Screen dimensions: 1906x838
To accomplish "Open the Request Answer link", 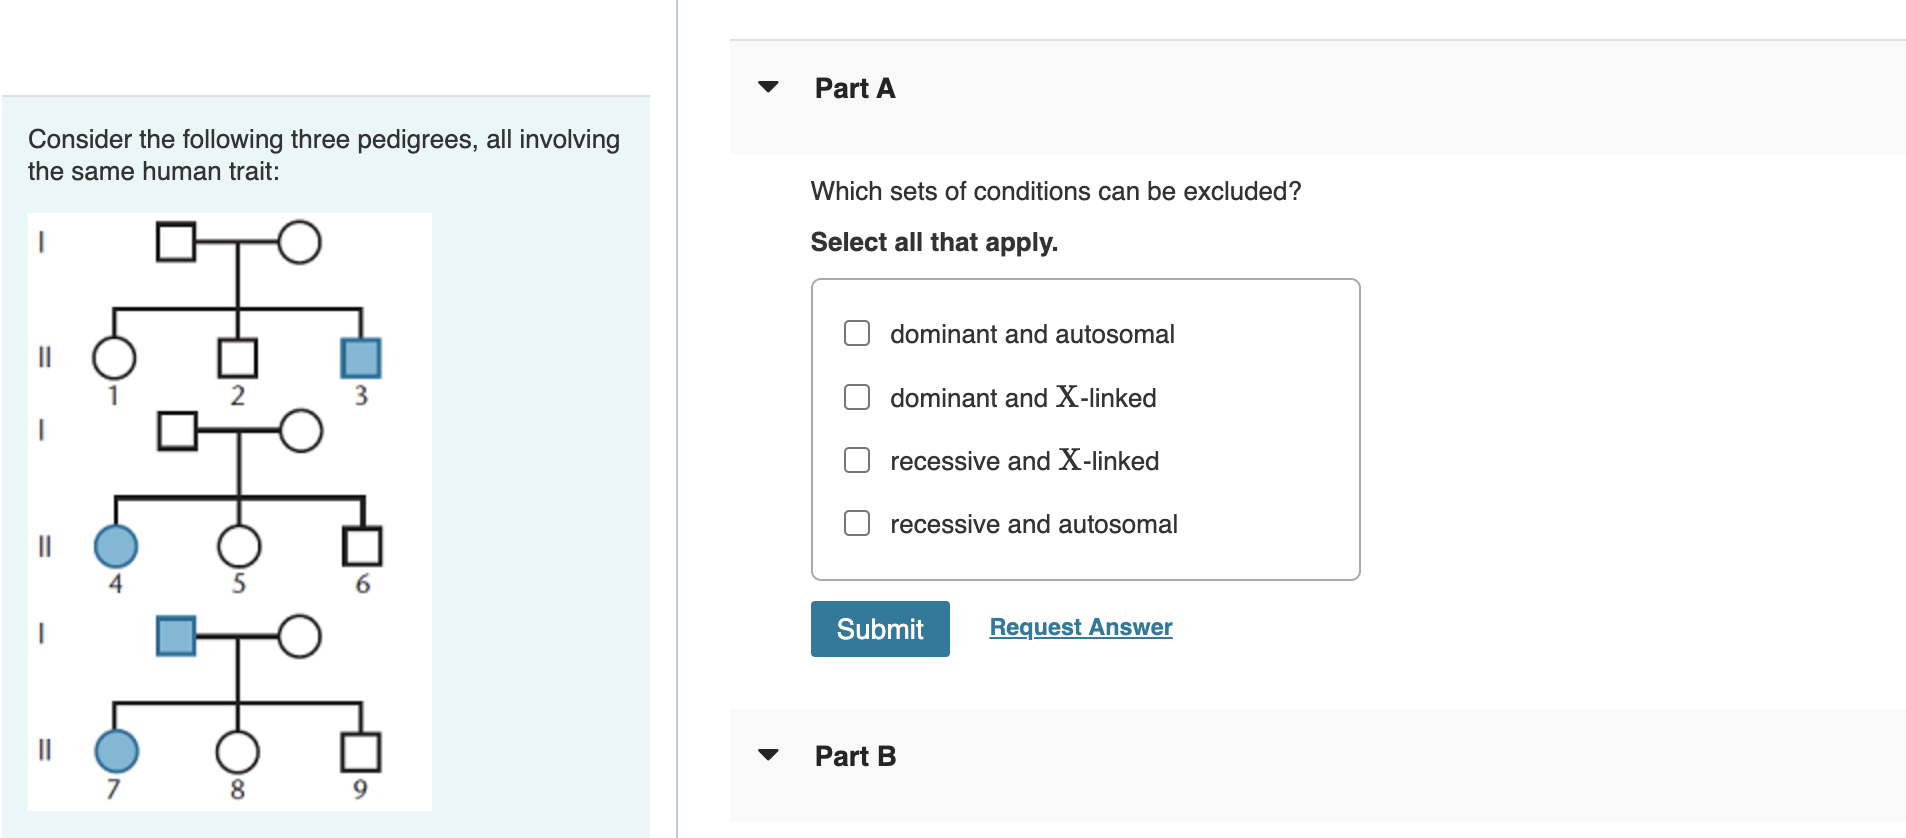I will (x=1080, y=627).
